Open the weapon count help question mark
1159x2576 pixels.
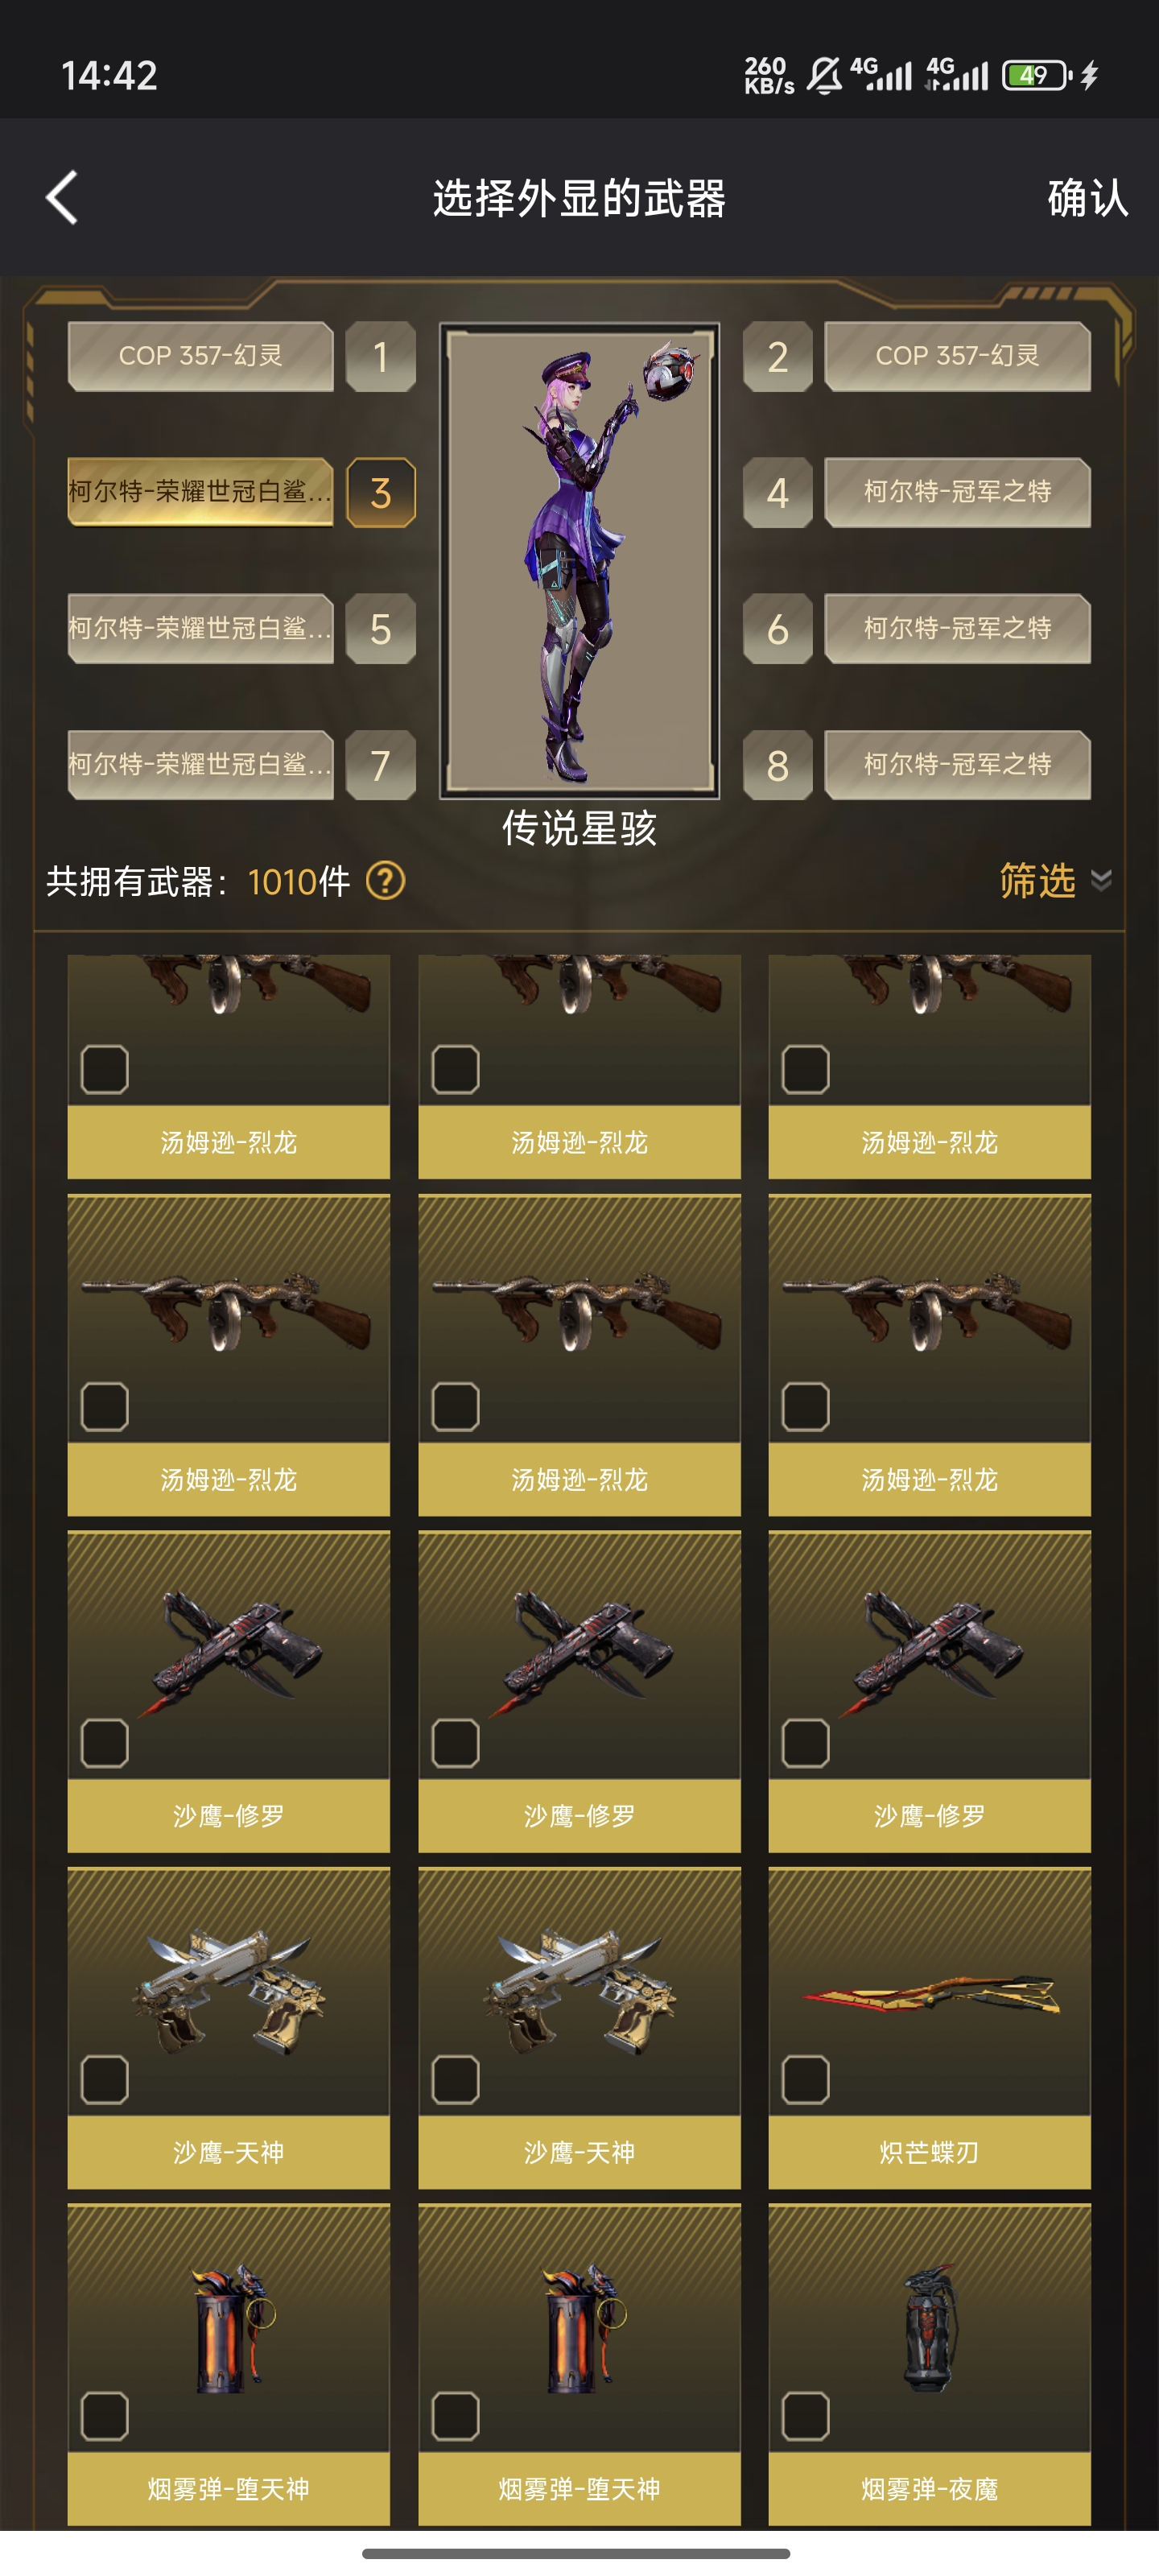pos(385,881)
